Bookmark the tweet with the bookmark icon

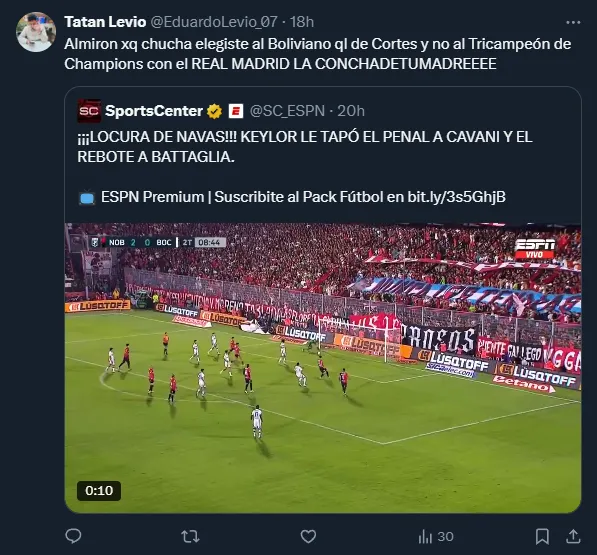pyautogui.click(x=542, y=537)
